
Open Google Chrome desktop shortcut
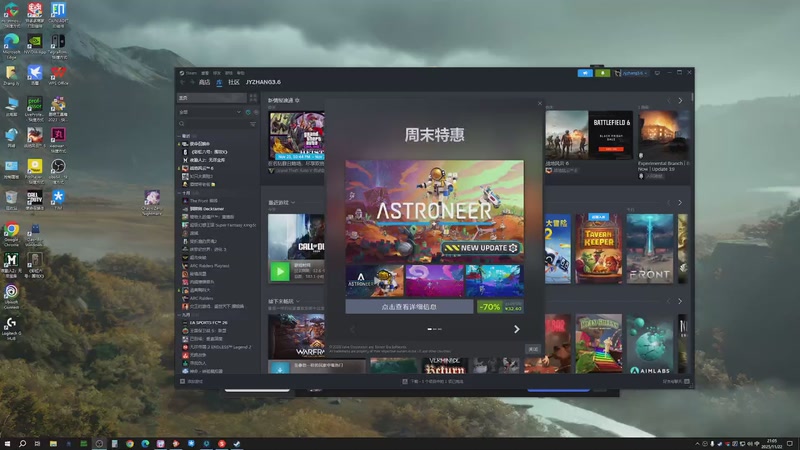pyautogui.click(x=11, y=234)
